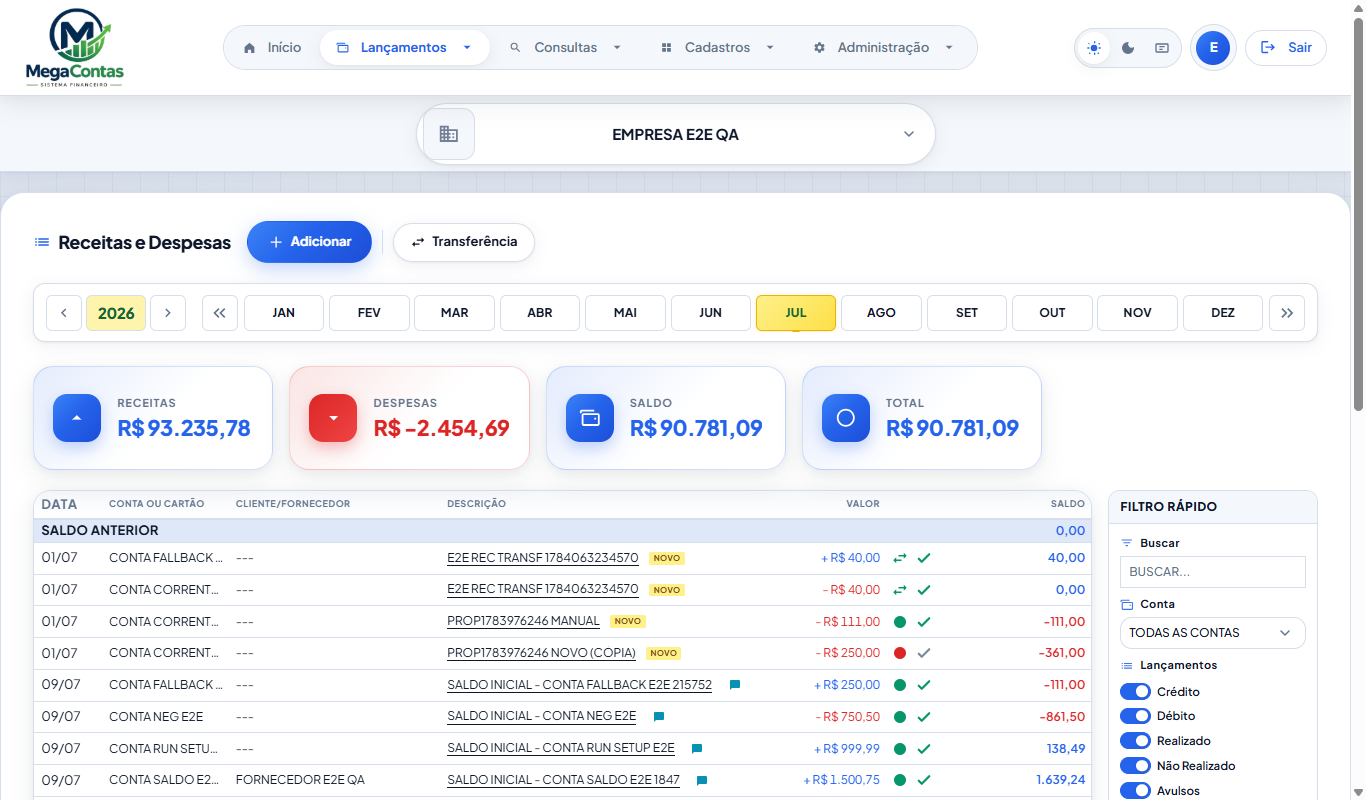Viewport: 1366px width, 800px height.
Task: Select the DEZ month tab
Action: [1223, 313]
